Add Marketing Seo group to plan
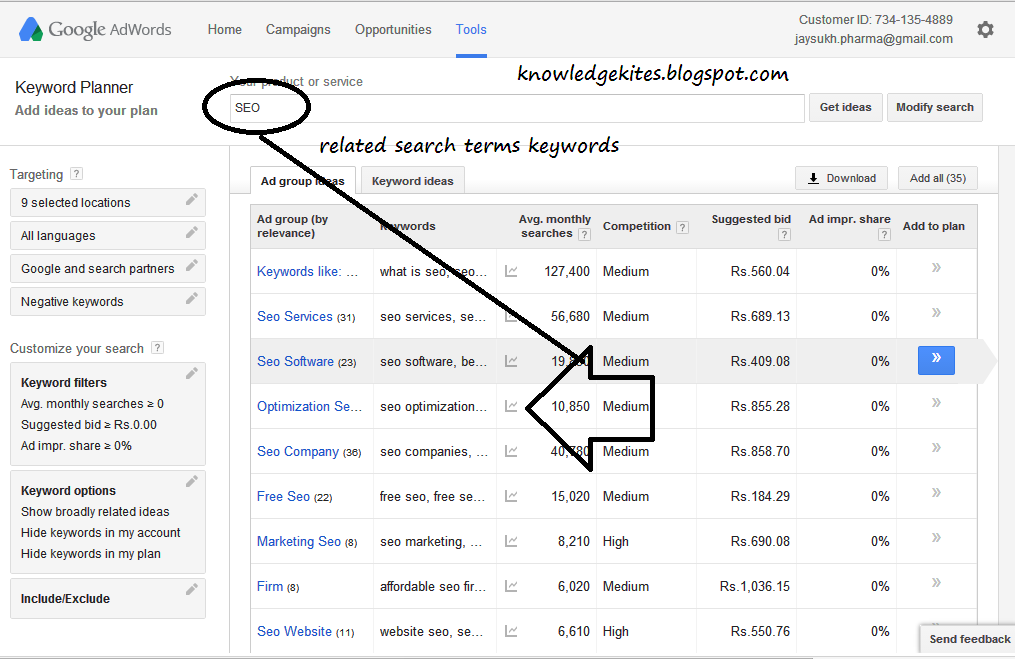This screenshot has width=1015, height=659. pyautogui.click(x=936, y=538)
